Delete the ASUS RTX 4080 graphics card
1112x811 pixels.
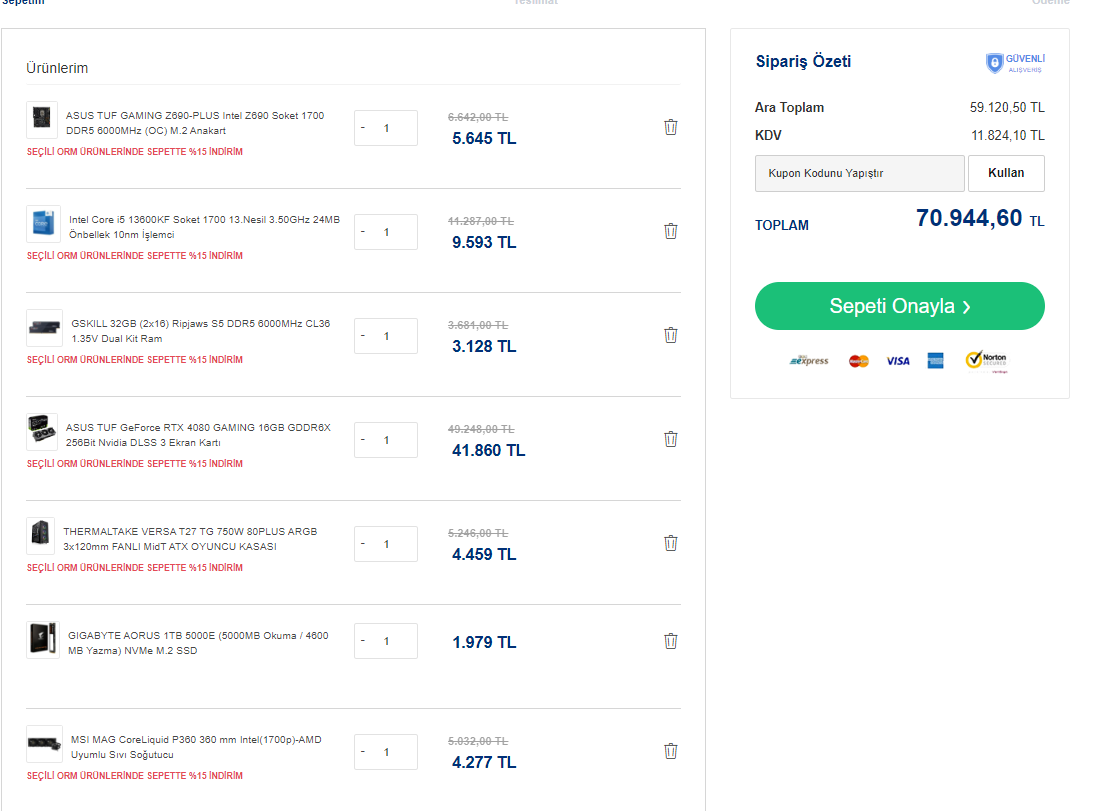click(x=671, y=439)
